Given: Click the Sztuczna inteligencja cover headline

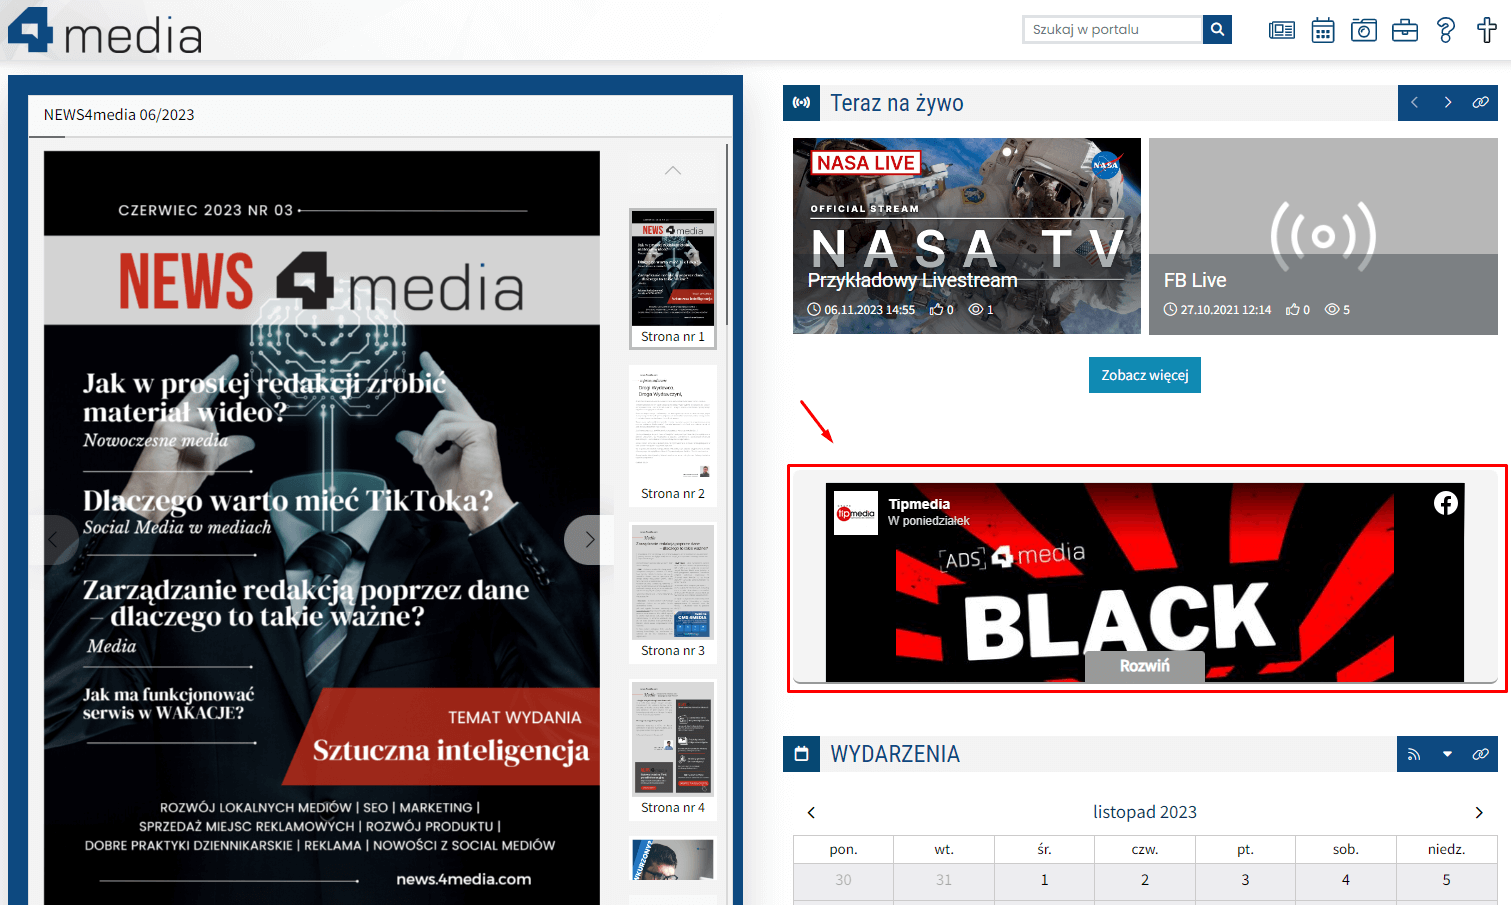Looking at the screenshot, I should tap(451, 750).
